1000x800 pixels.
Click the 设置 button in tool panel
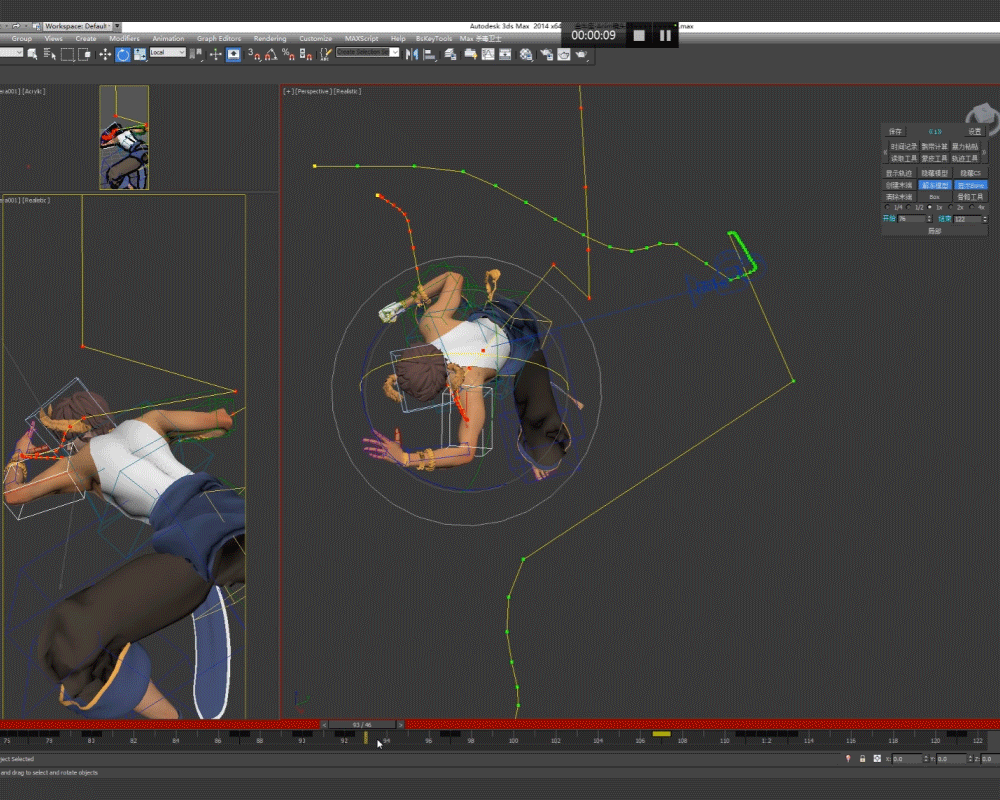point(974,131)
